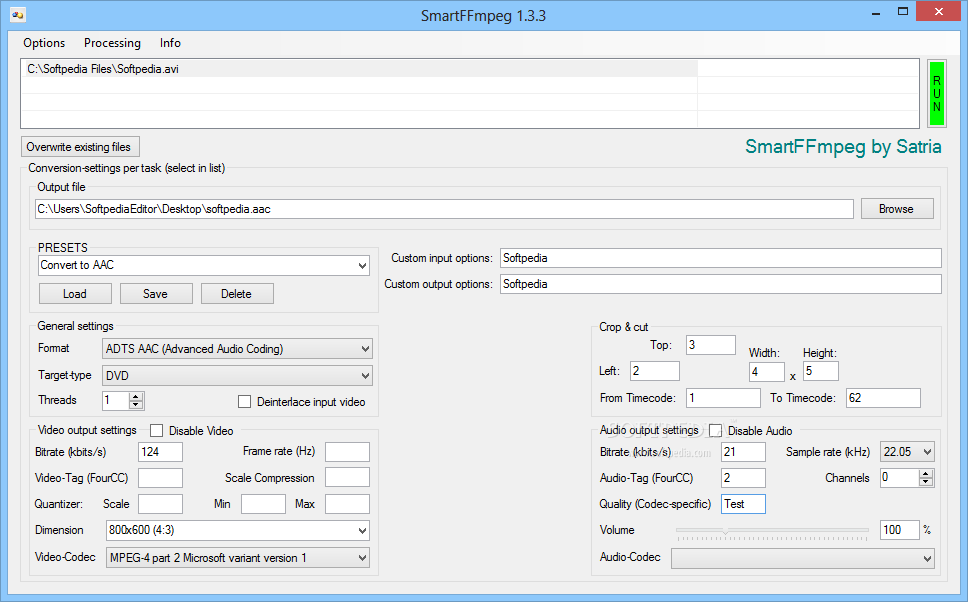Click the Video-Tag (FourCC) field
This screenshot has height=602, width=968.
pos(160,478)
